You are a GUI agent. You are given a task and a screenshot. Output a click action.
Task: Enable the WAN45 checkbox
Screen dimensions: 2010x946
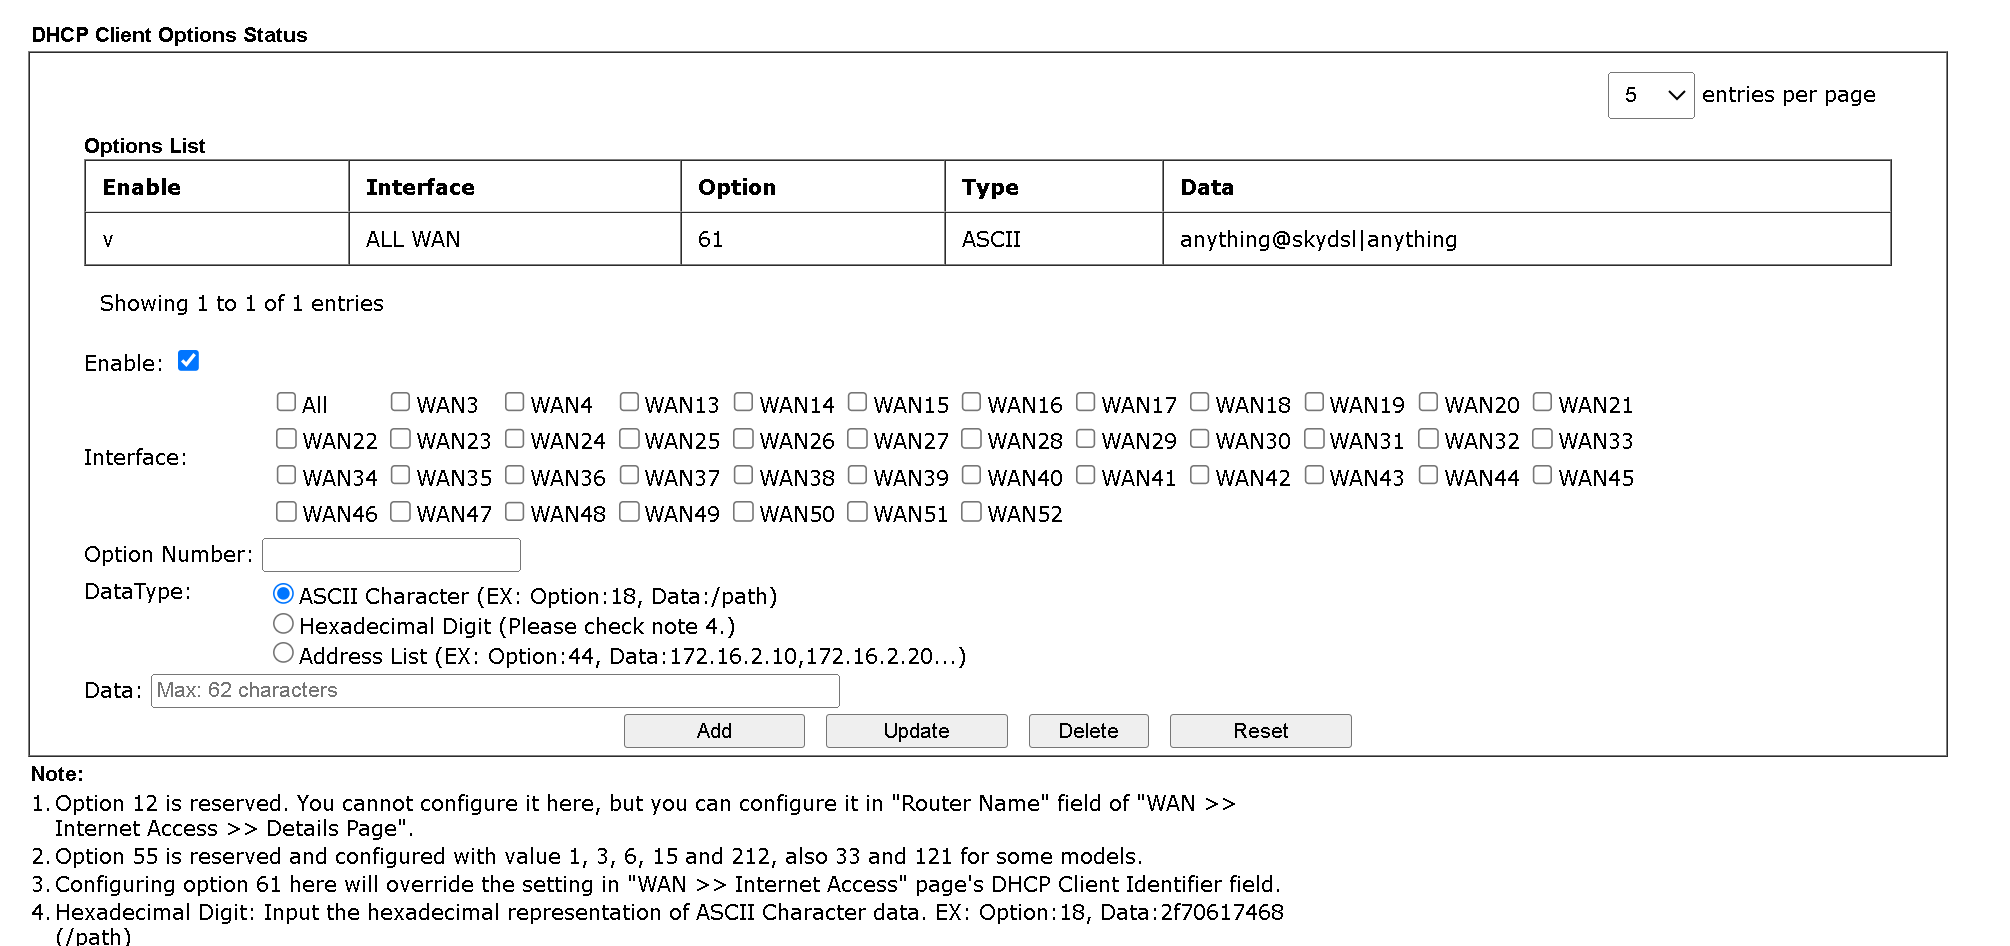(1542, 475)
